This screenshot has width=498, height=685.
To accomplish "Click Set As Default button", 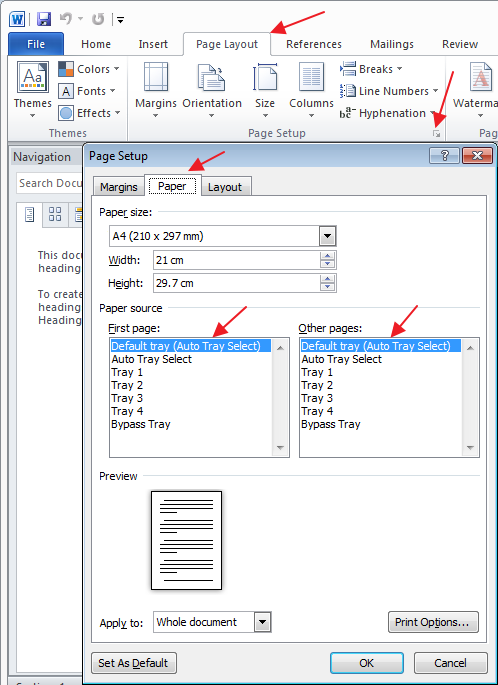I will (x=134, y=663).
